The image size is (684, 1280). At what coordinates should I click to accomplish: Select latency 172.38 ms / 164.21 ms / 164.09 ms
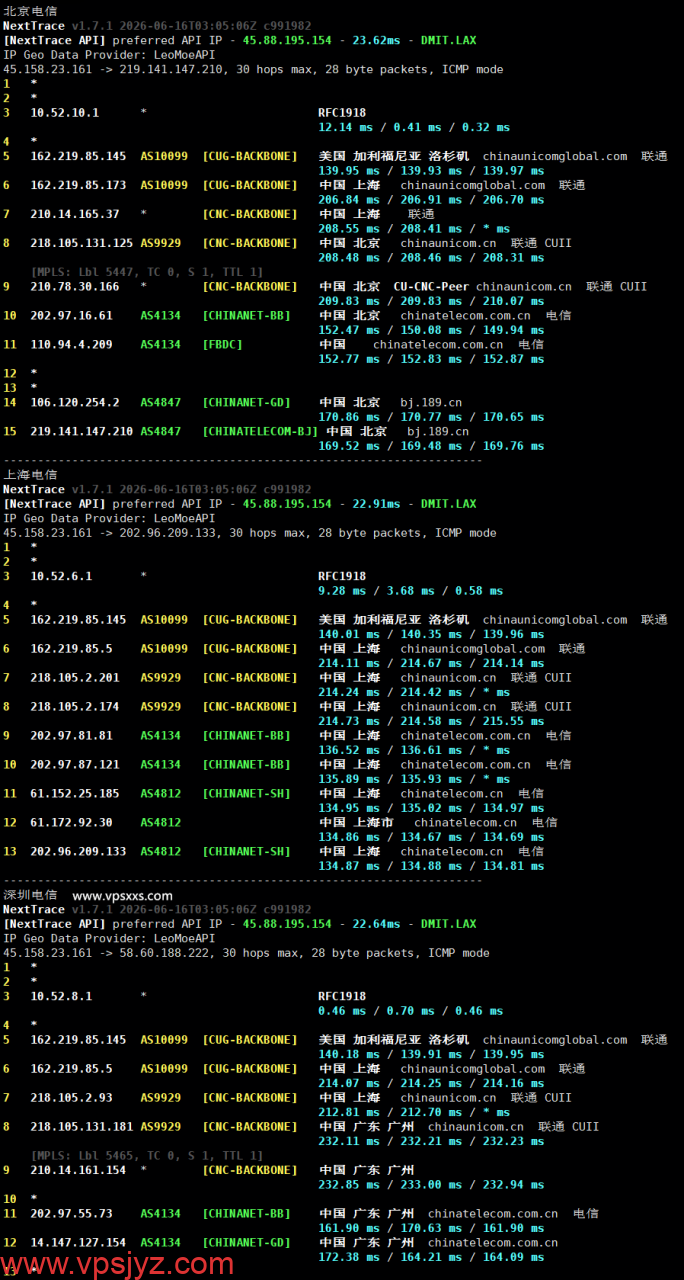click(x=431, y=1257)
